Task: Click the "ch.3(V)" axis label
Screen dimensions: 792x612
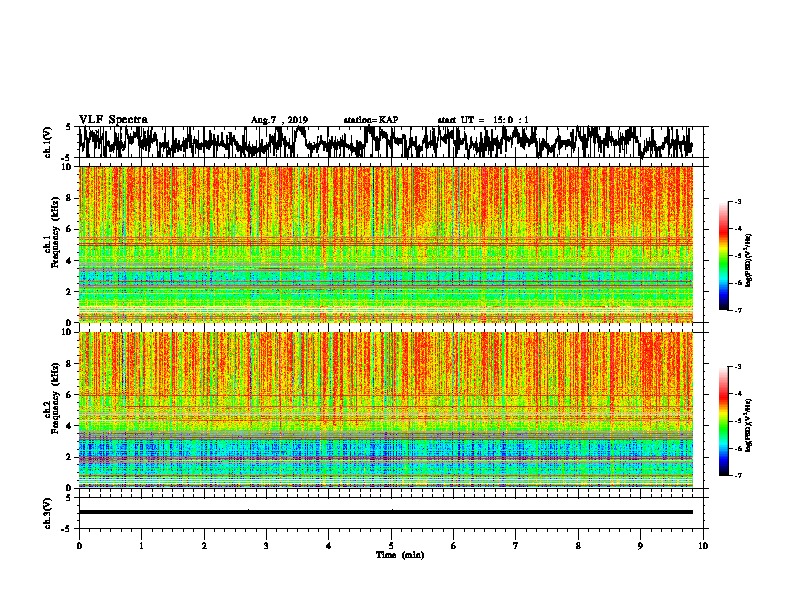Action: coord(48,514)
